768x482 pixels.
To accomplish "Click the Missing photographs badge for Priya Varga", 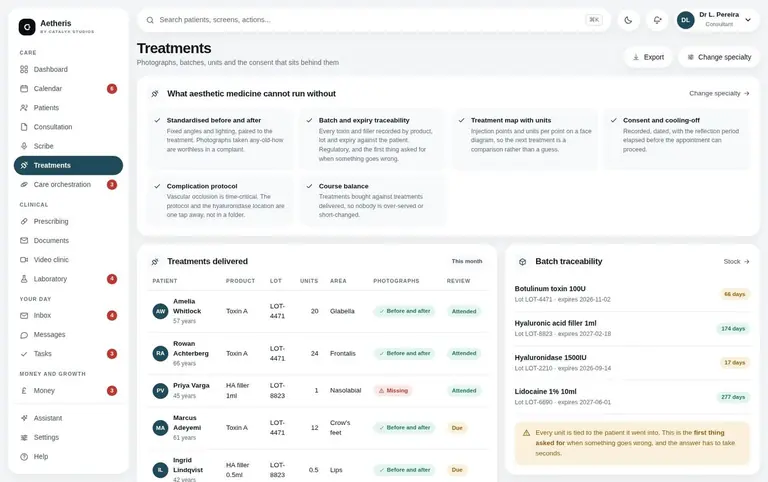I will (x=393, y=390).
